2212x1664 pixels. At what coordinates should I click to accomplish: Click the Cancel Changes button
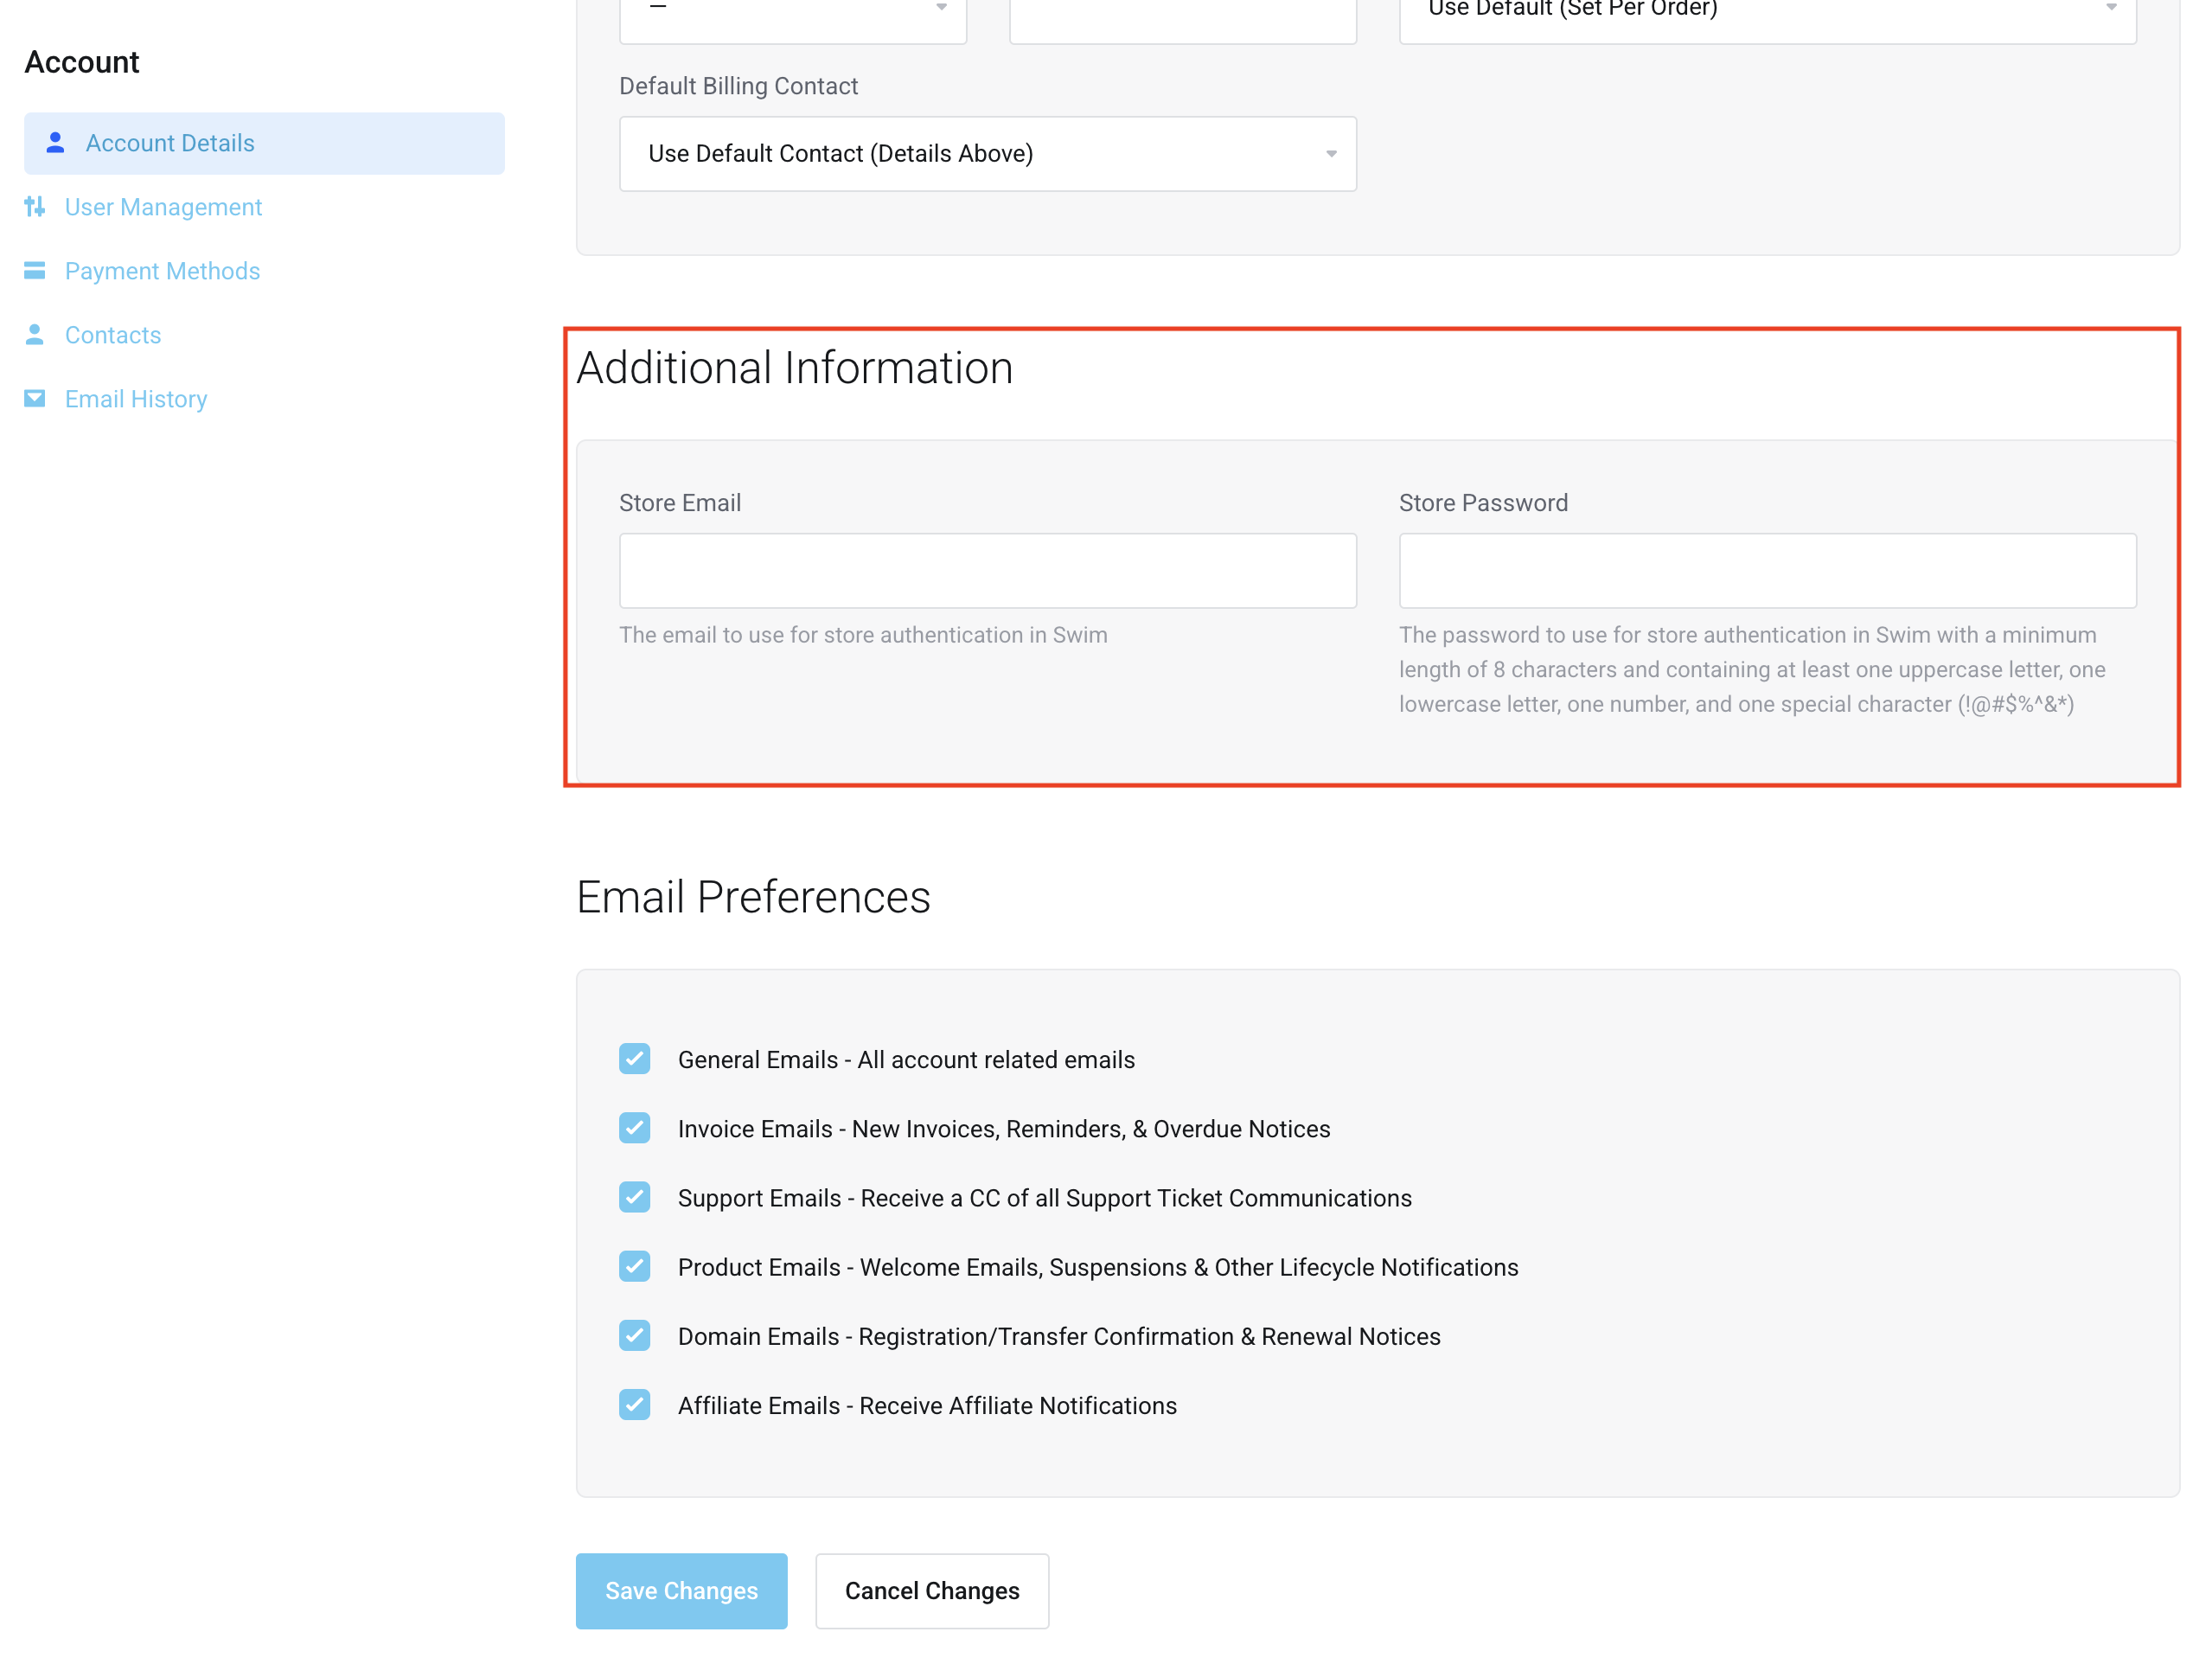click(931, 1590)
